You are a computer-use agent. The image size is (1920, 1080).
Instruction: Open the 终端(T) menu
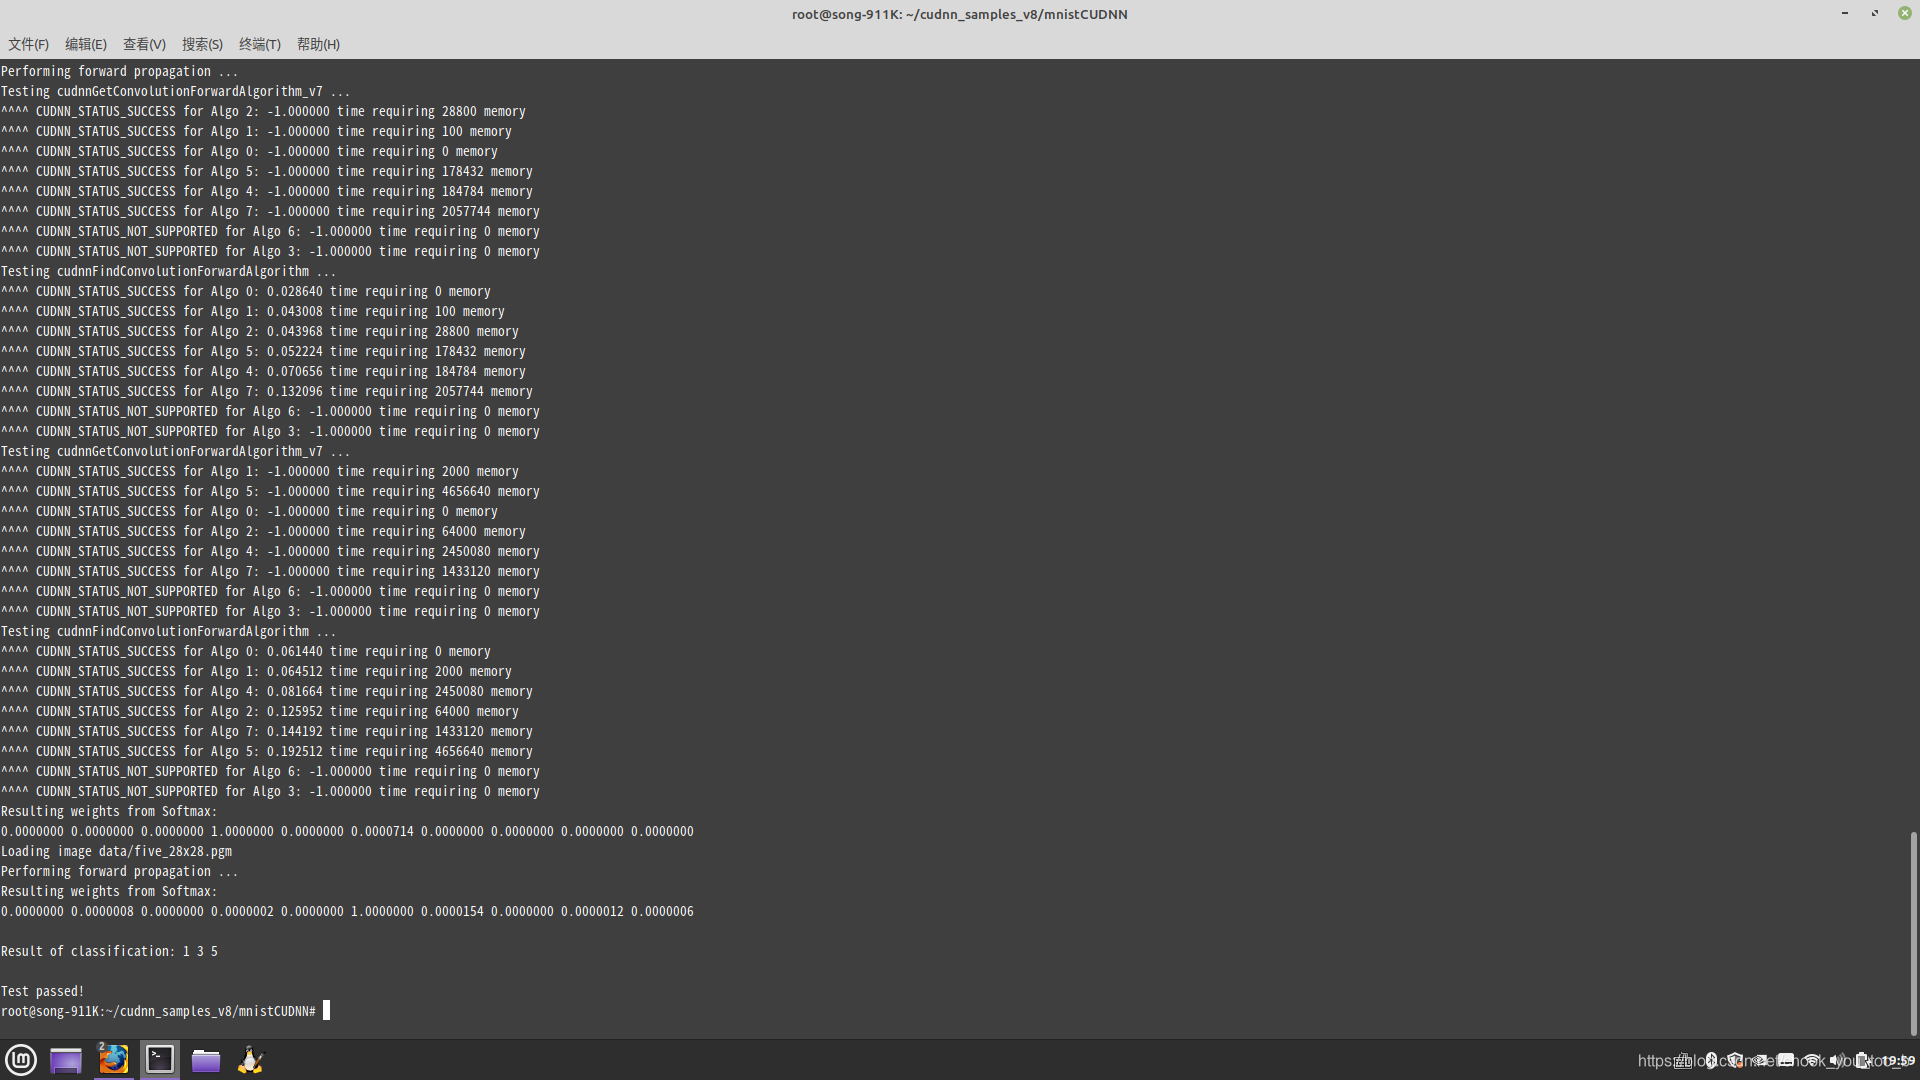(x=260, y=44)
